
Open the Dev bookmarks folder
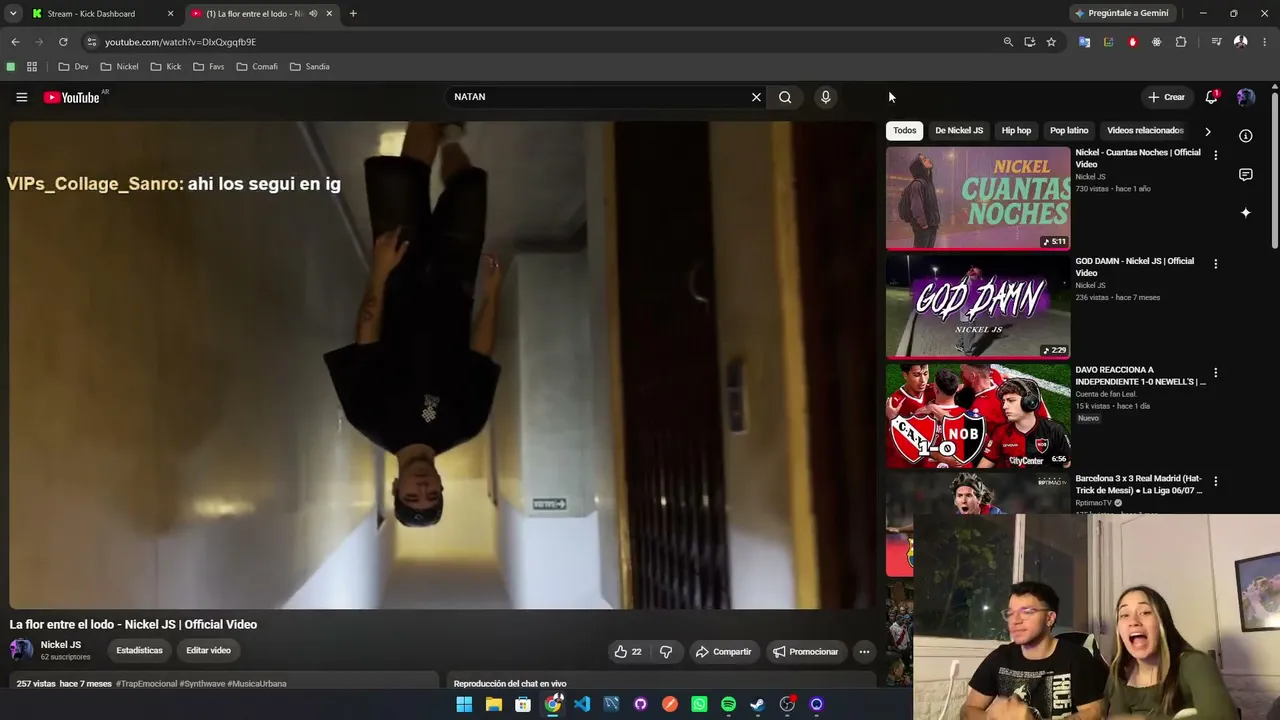tap(74, 67)
